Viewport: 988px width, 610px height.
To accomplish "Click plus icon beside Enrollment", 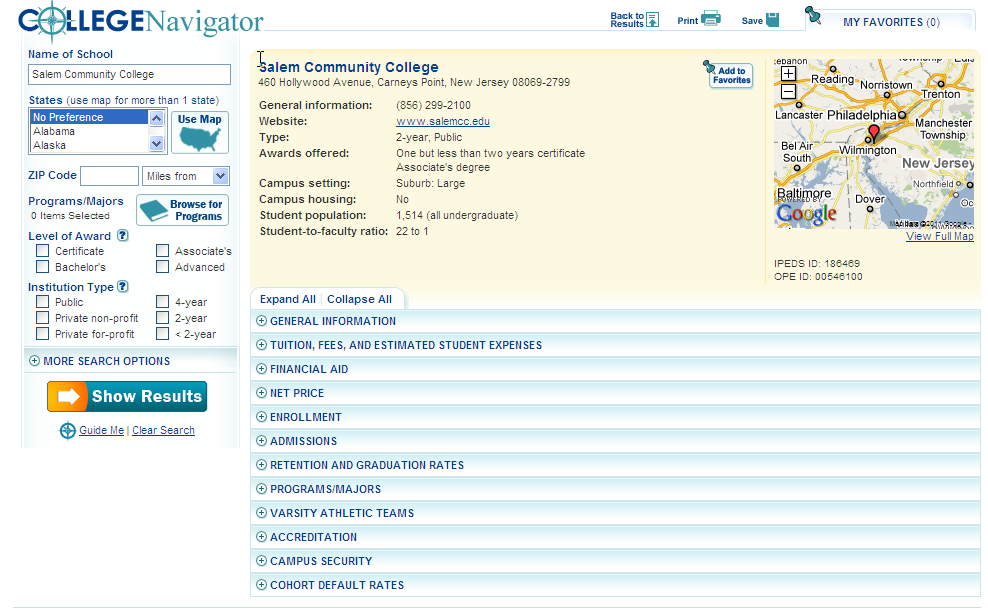I will [x=261, y=417].
